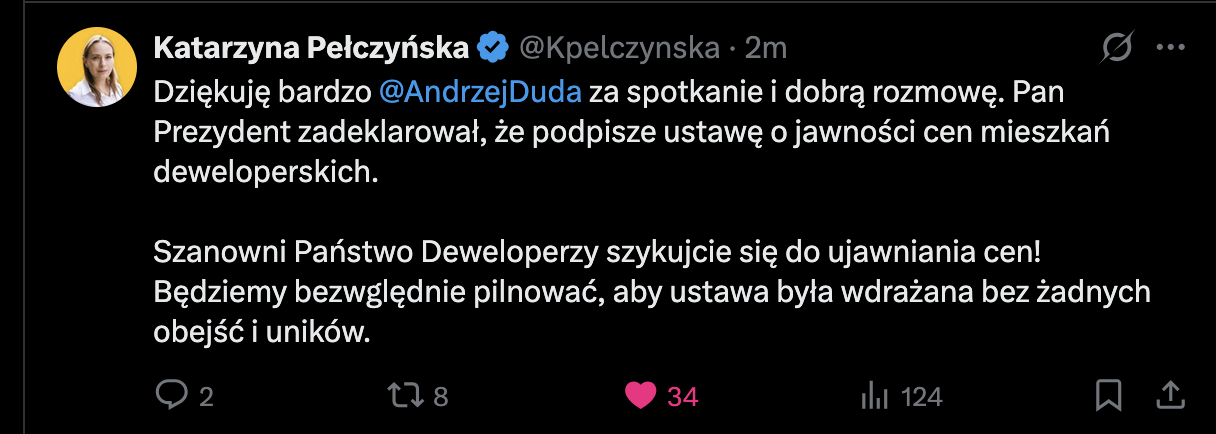This screenshot has width=1216, height=434.
Task: Click the repost count number 8
Action: click(440, 397)
